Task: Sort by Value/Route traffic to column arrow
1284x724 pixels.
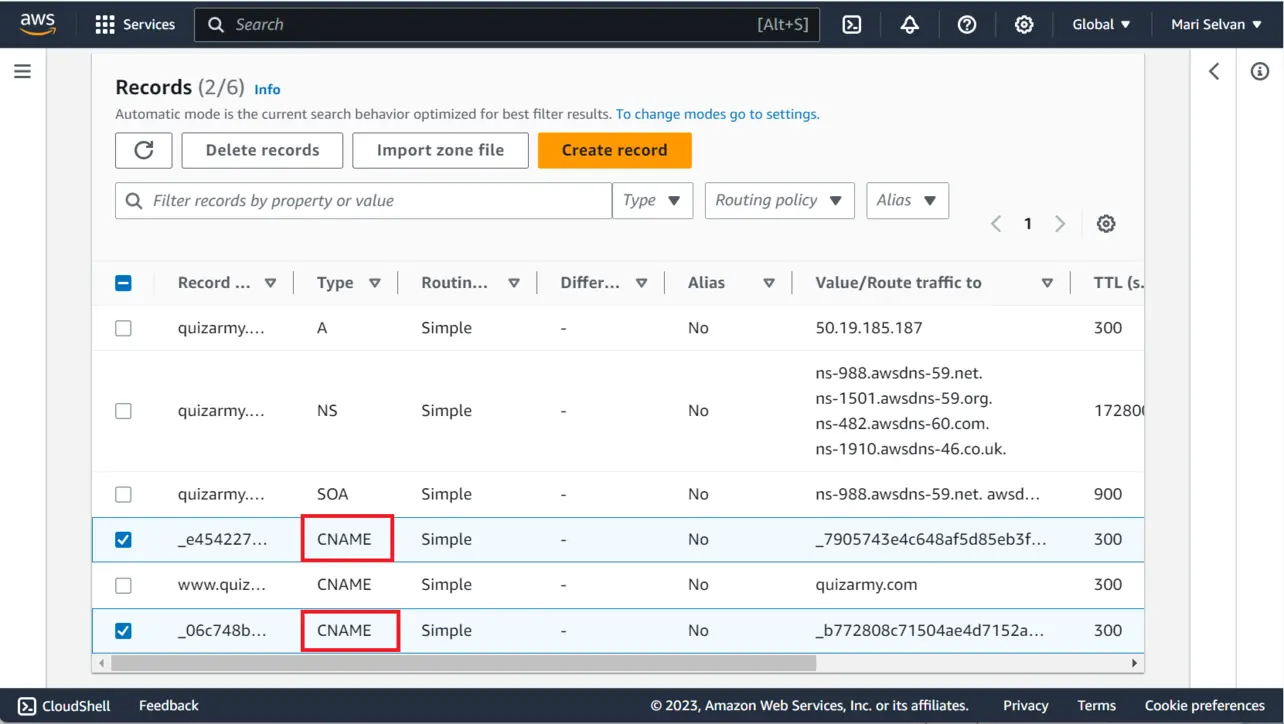Action: 1047,283
